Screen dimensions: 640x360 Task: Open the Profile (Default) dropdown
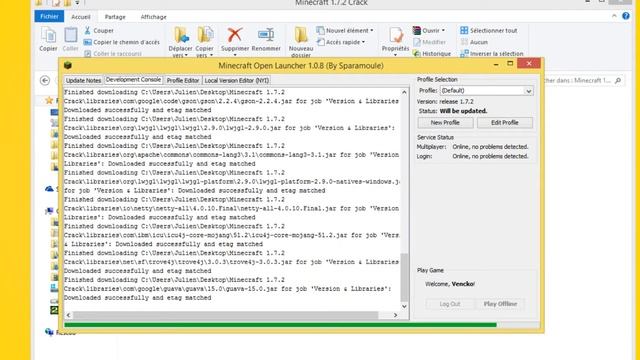[486, 91]
